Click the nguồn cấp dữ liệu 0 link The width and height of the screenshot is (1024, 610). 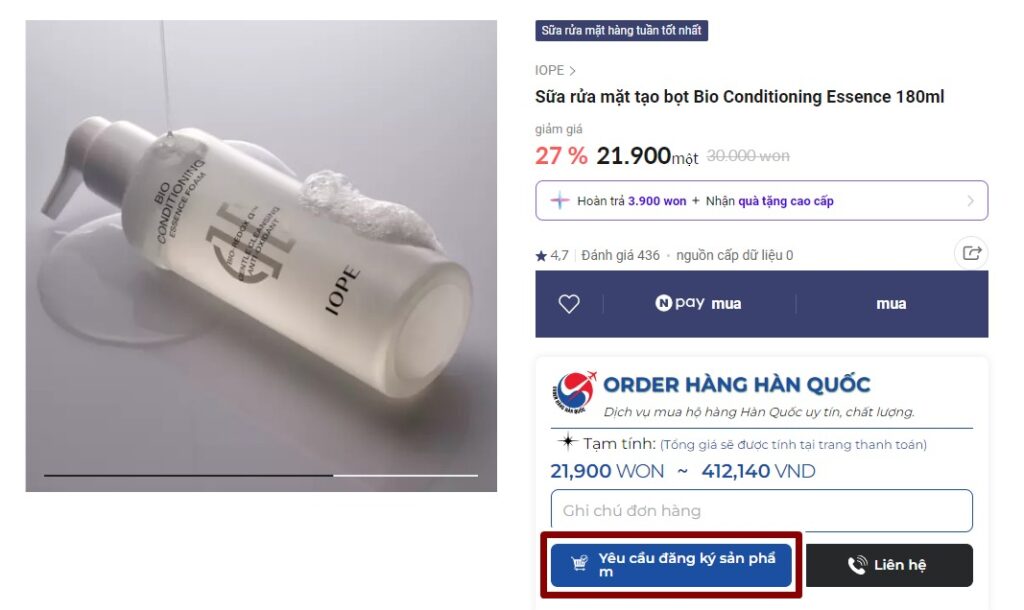[x=734, y=255]
